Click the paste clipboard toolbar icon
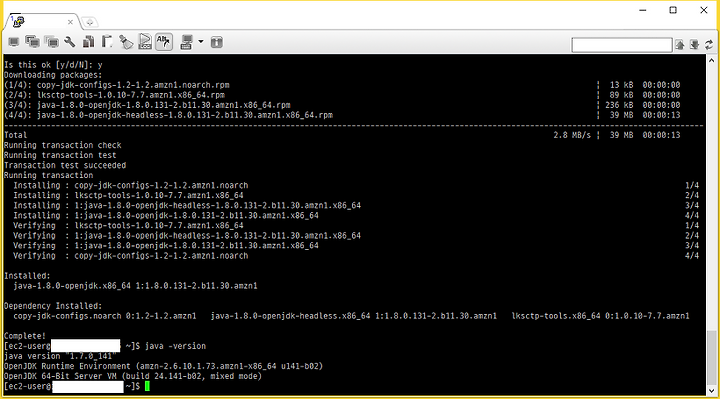Image resolution: width=720 pixels, height=399 pixels. point(107,42)
